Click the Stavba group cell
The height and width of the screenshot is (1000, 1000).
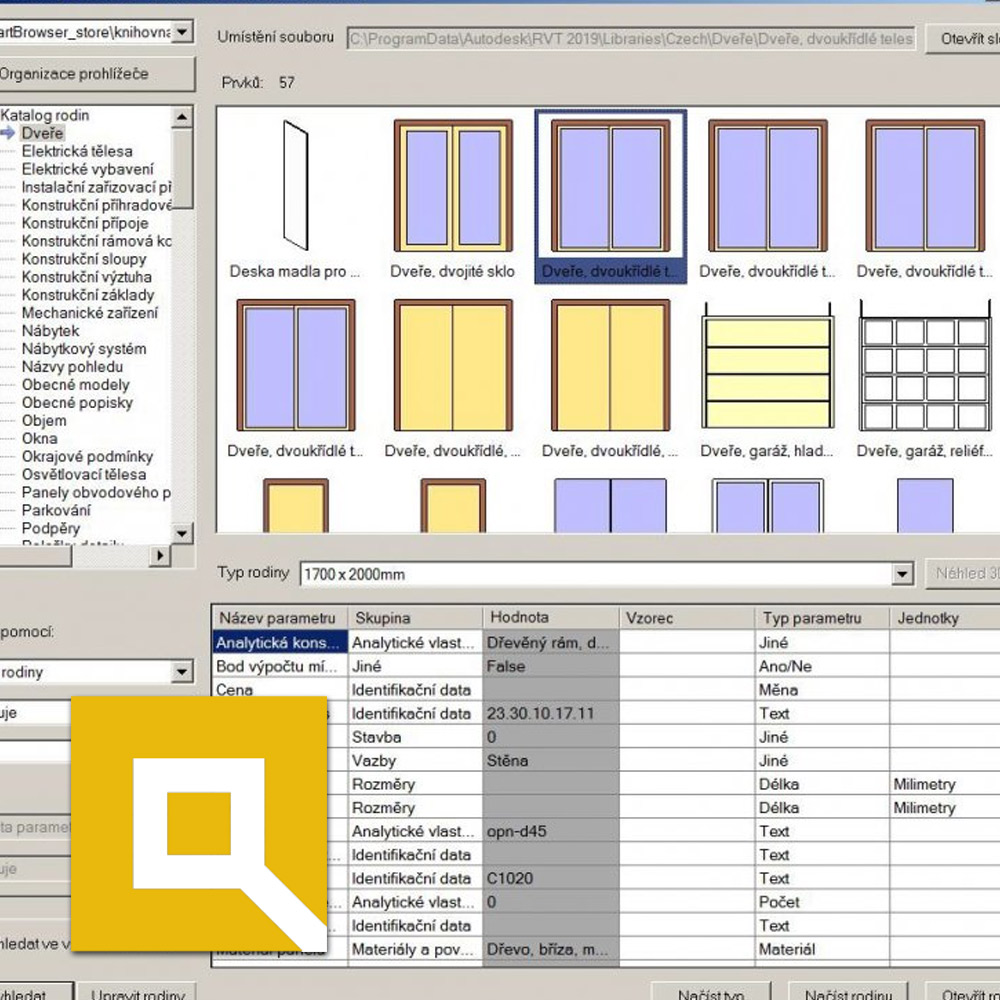click(415, 737)
